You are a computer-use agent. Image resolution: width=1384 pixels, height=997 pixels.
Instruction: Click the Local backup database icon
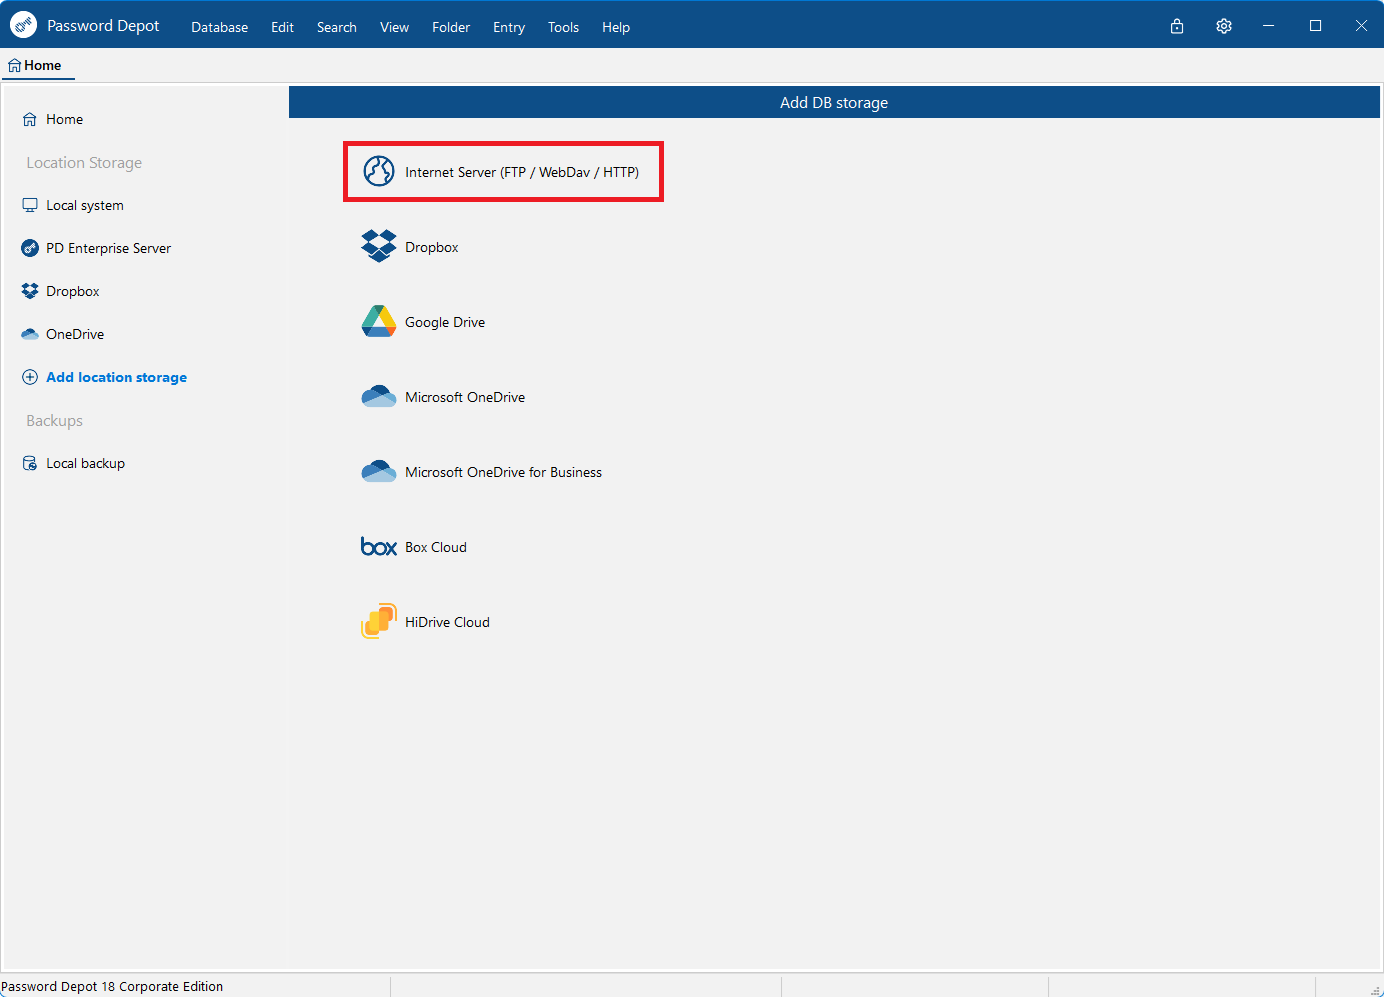pyautogui.click(x=30, y=463)
